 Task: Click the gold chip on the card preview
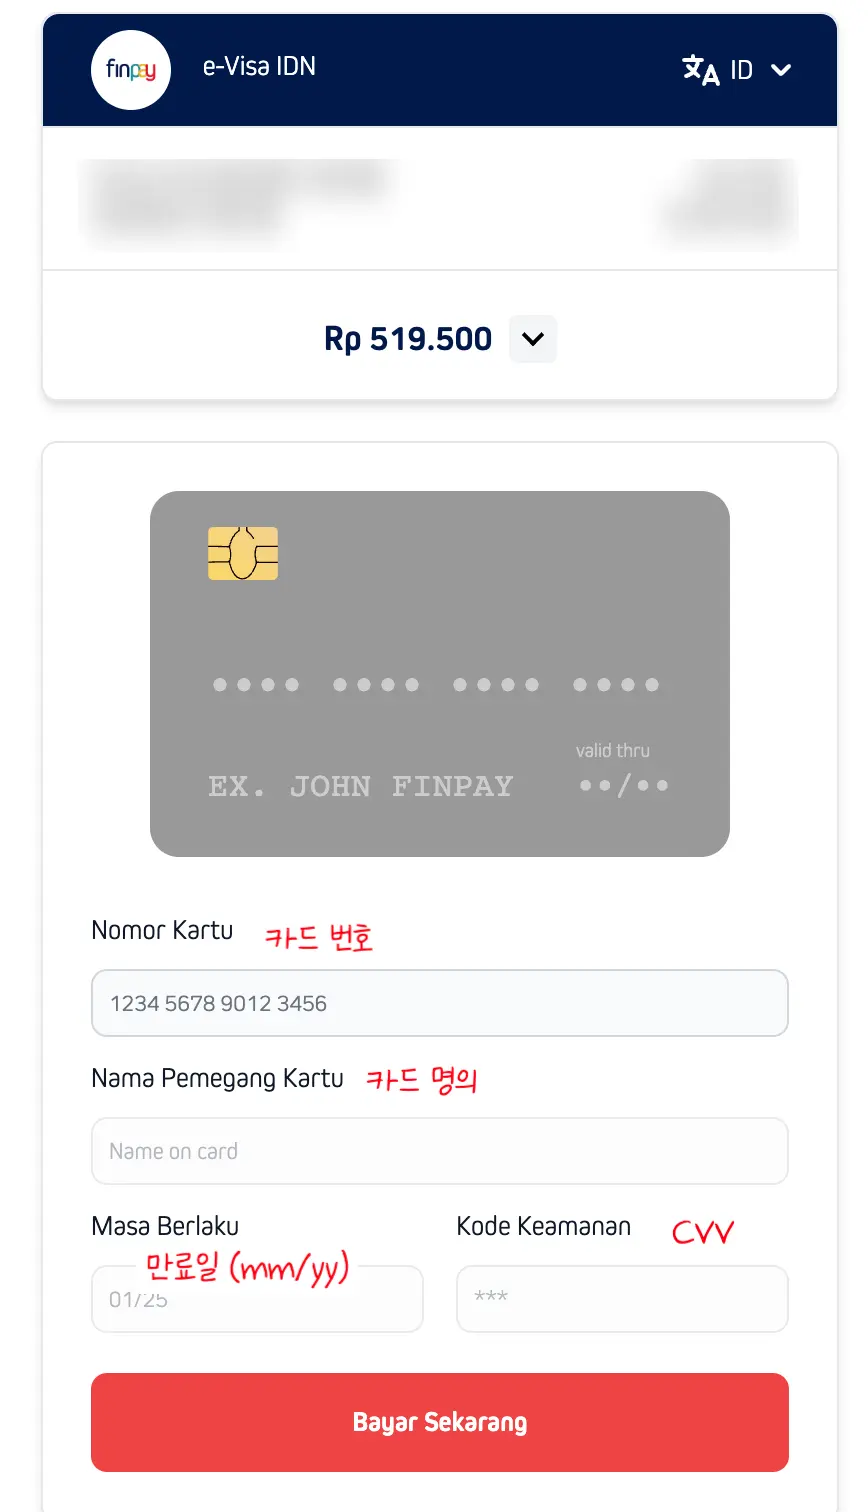coord(243,553)
